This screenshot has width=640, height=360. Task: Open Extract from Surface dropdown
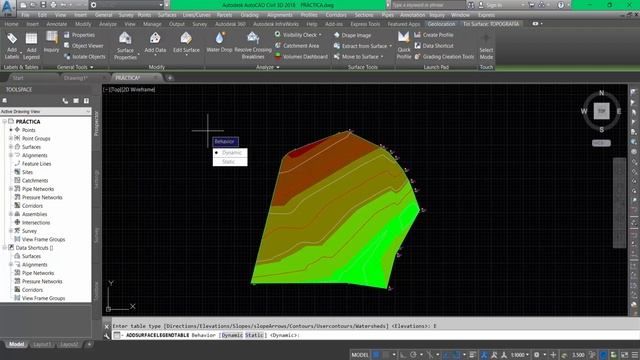click(362, 46)
